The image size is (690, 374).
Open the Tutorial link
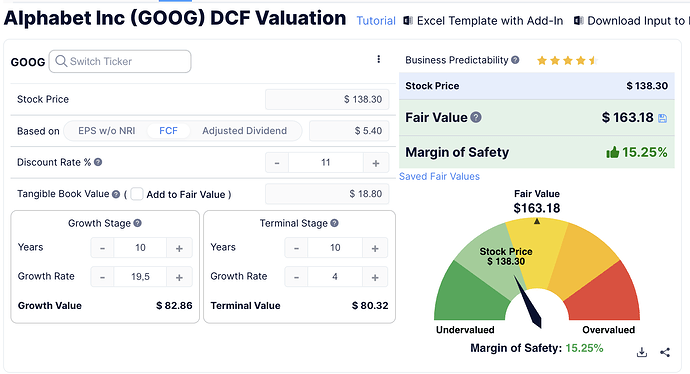[376, 21]
